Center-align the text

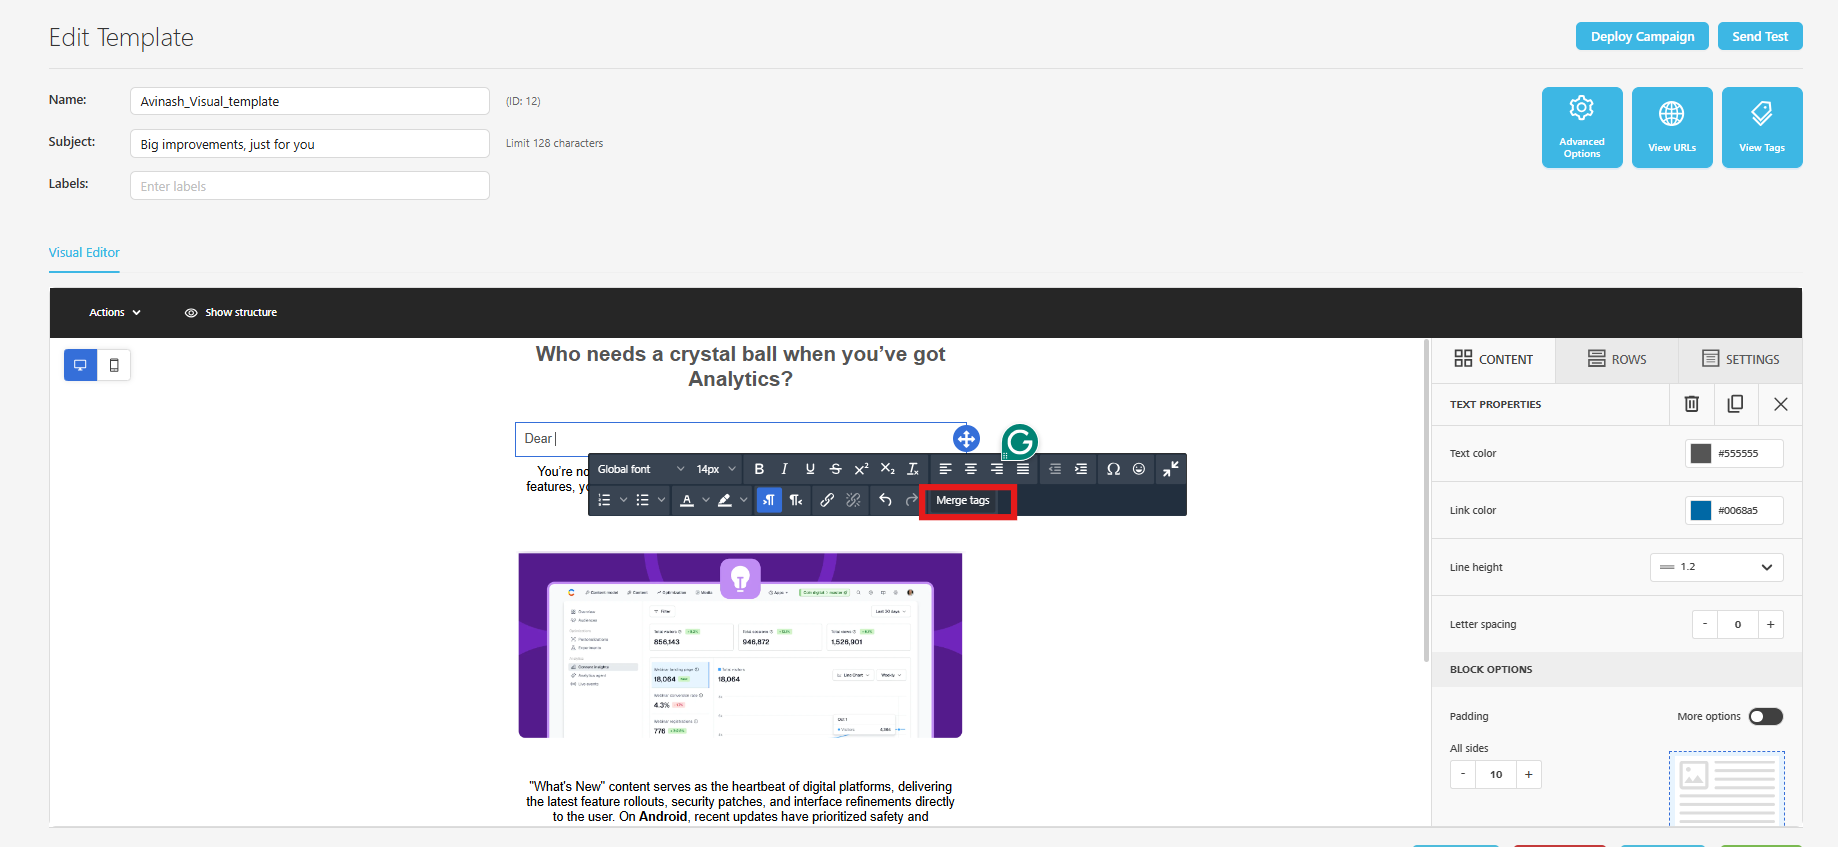pos(971,469)
